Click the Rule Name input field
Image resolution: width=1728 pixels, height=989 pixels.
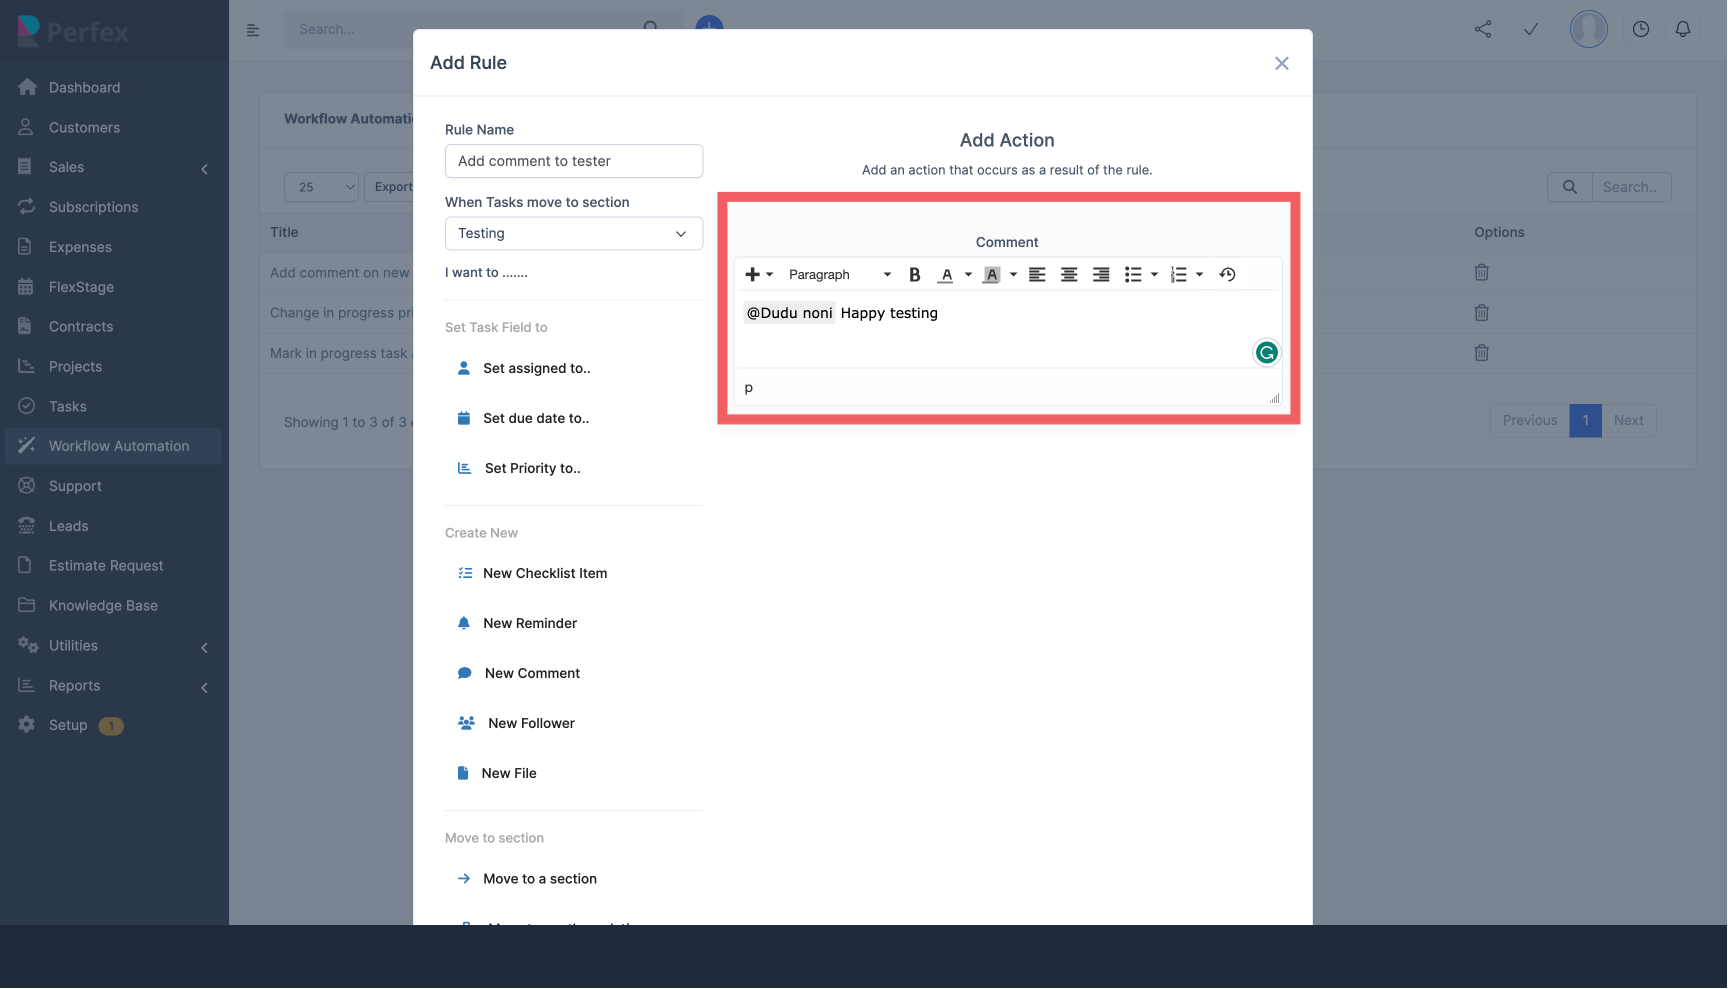coord(573,160)
